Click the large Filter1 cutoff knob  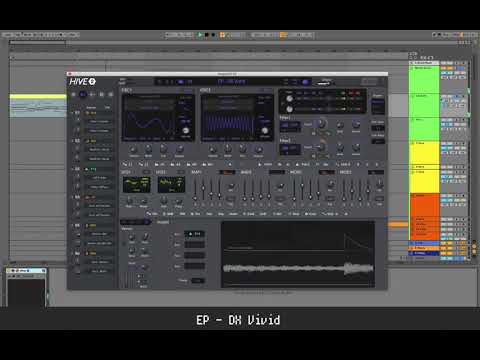(x=321, y=124)
